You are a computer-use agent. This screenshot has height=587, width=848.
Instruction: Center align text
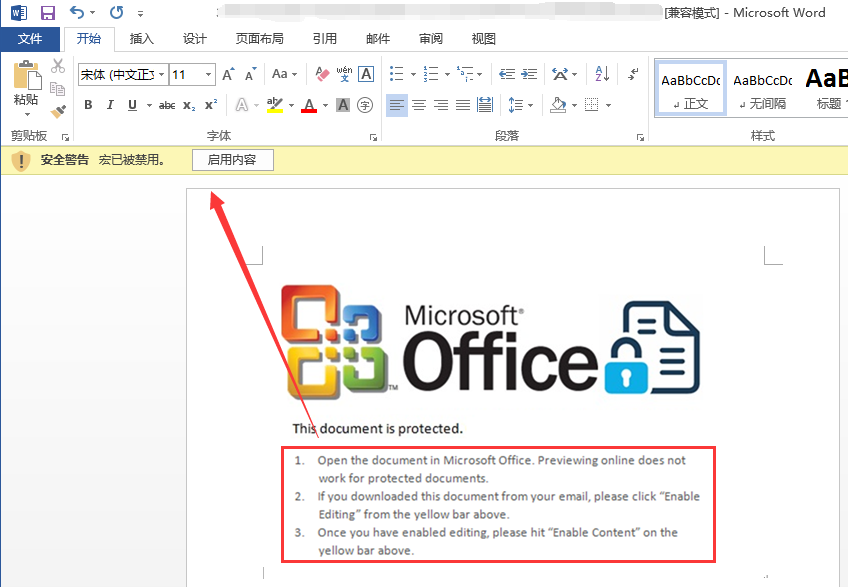[419, 105]
